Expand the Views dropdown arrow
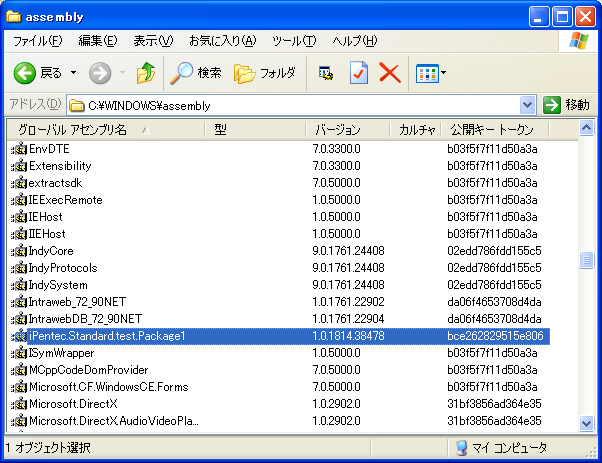The width and height of the screenshot is (602, 463). (x=443, y=73)
